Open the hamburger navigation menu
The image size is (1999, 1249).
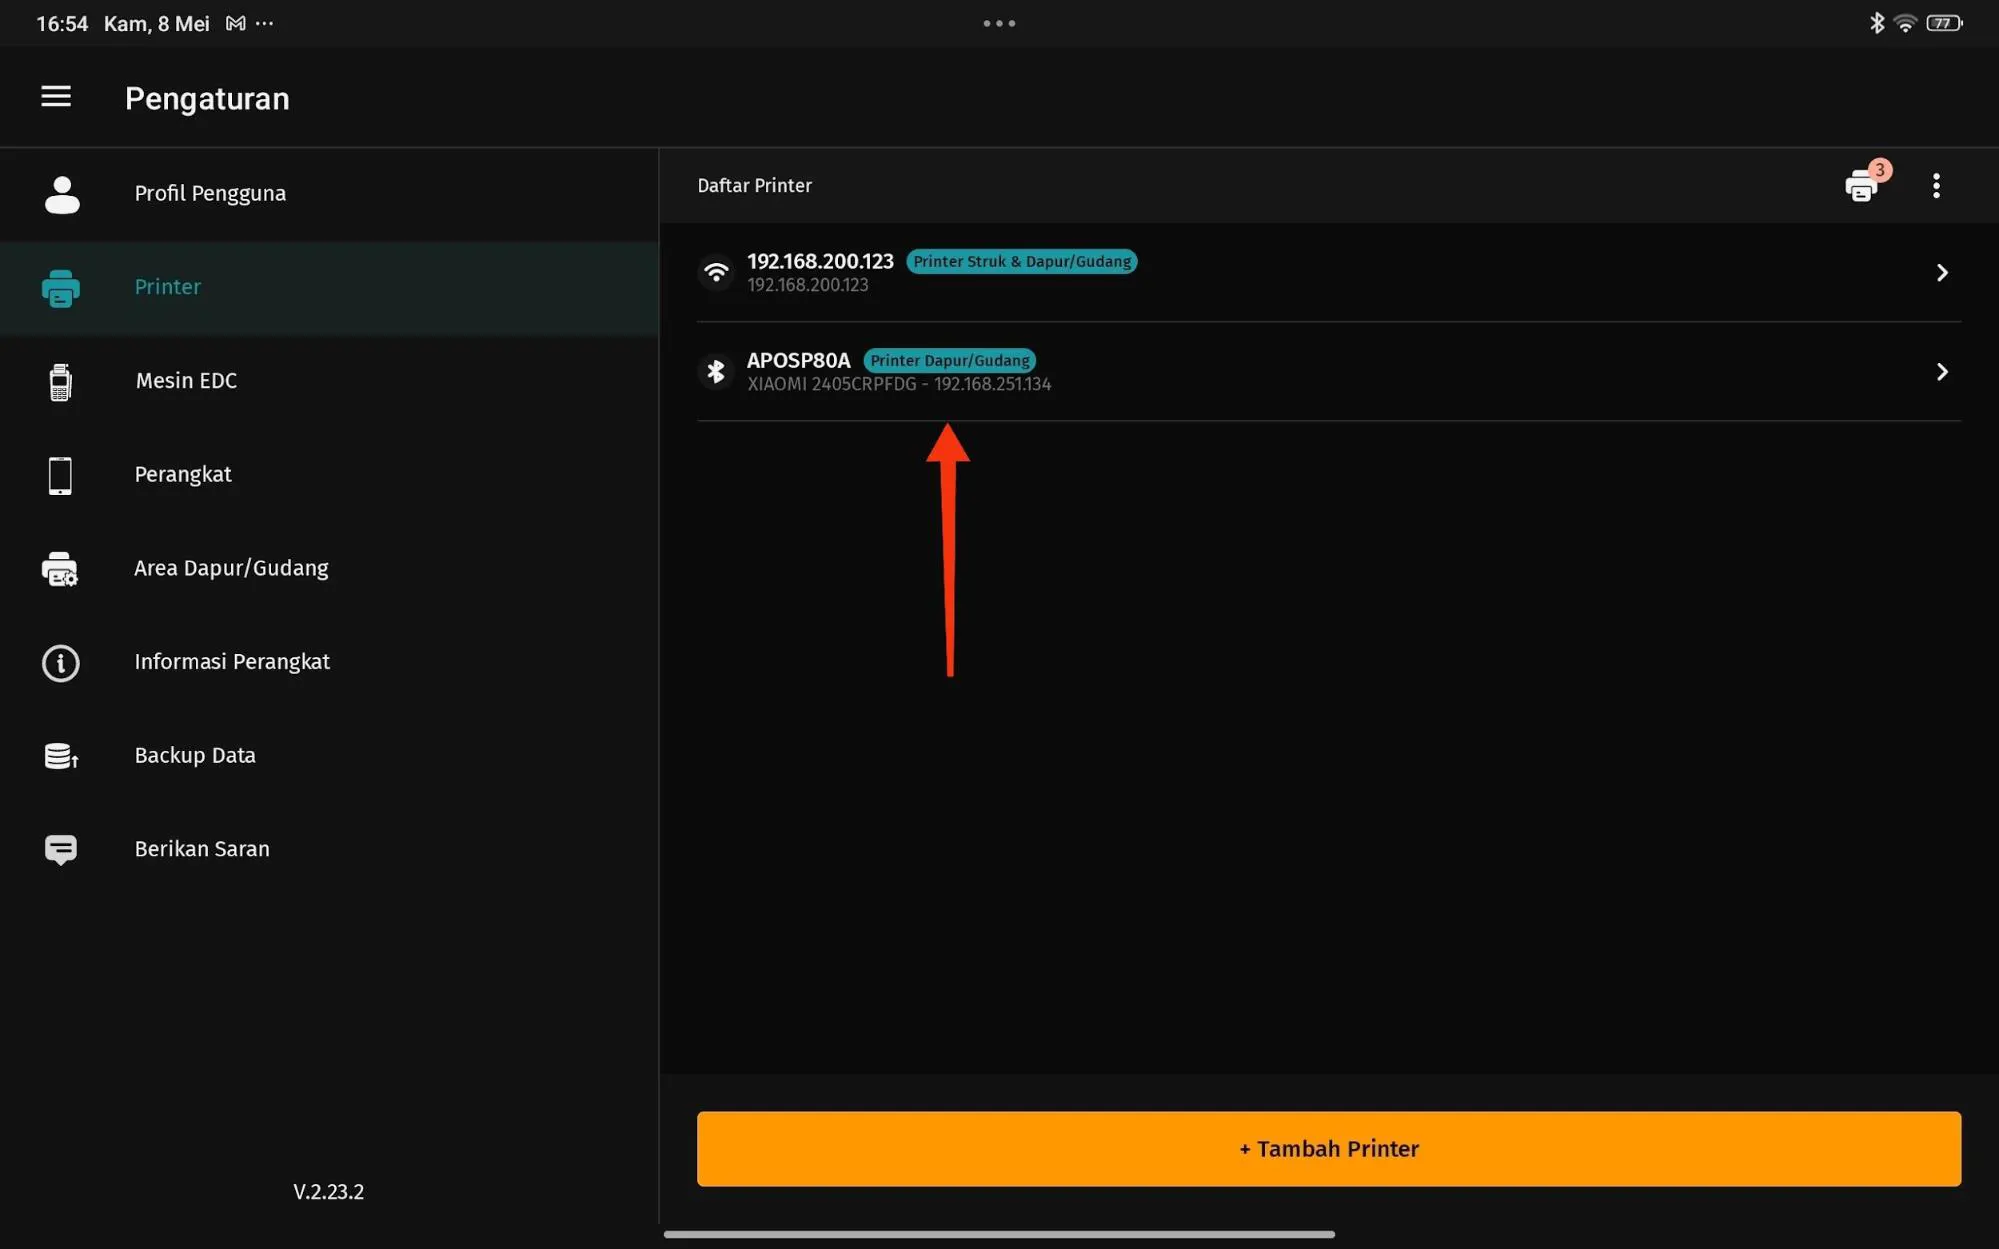[x=56, y=96]
